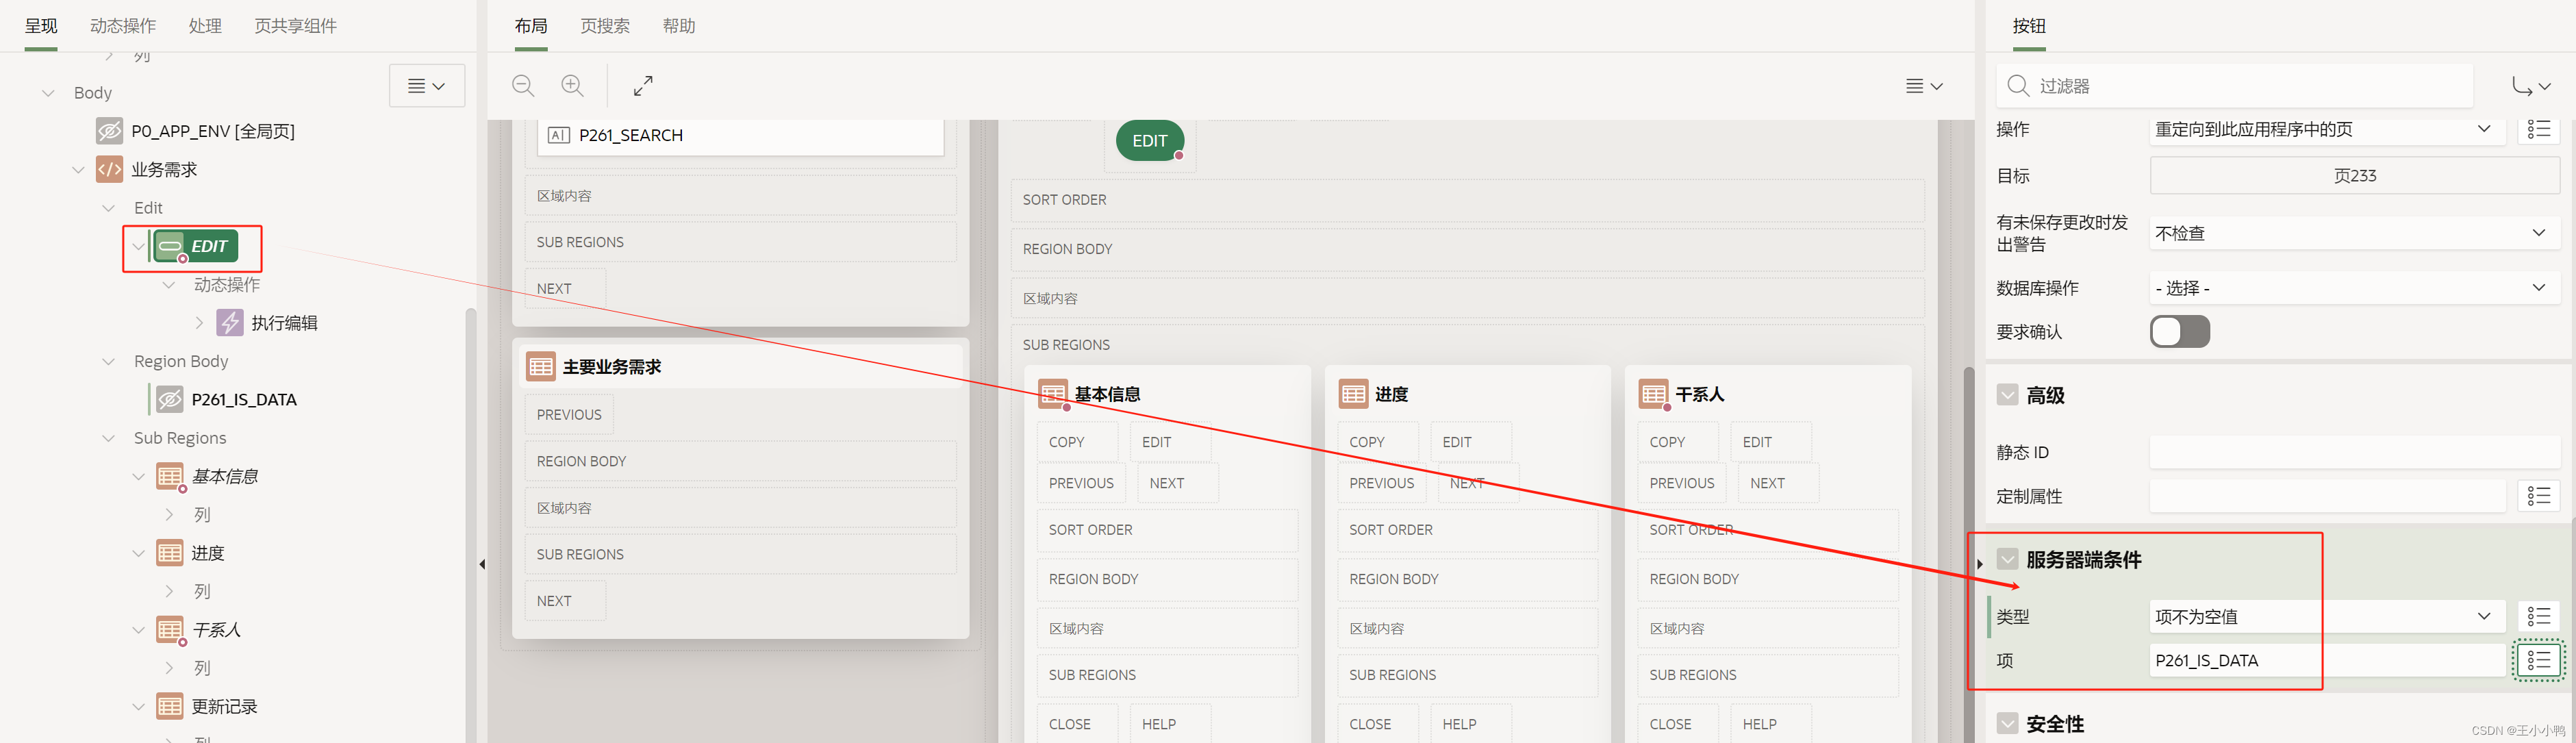Expand the 执行编辑 tree node
Screen dimensions: 2576x743
pyautogui.click(x=199, y=323)
